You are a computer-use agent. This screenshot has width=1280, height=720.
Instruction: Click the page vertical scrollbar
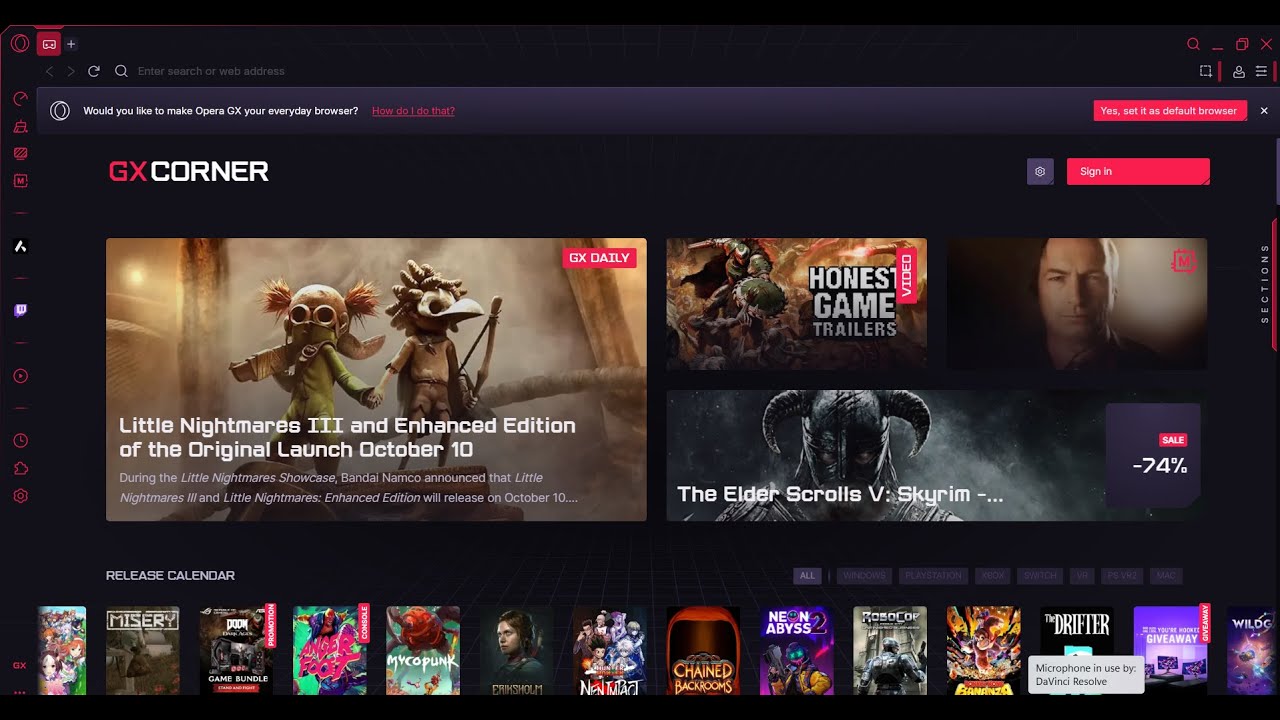(1277, 170)
